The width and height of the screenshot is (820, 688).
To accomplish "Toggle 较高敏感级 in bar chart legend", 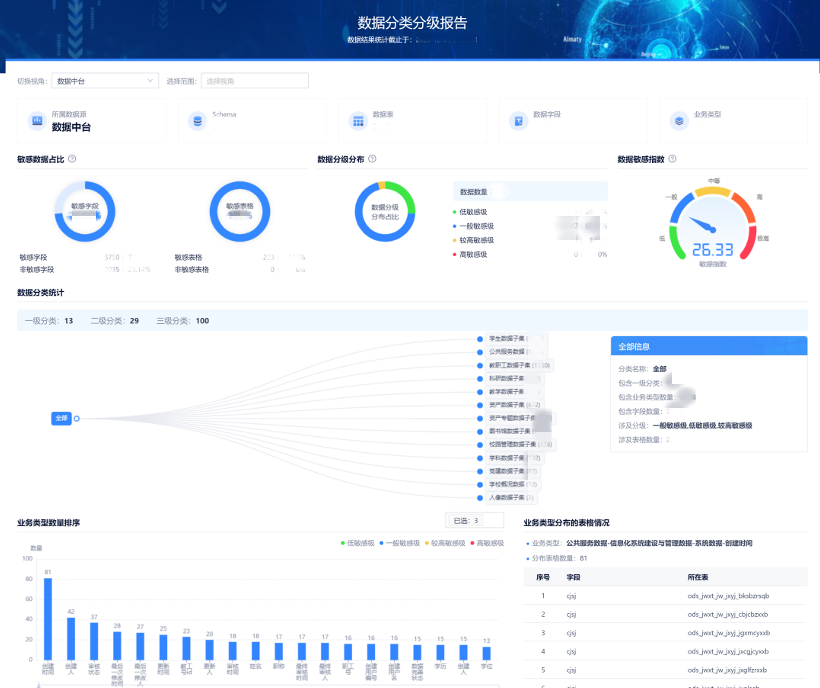I will pyautogui.click(x=445, y=543).
